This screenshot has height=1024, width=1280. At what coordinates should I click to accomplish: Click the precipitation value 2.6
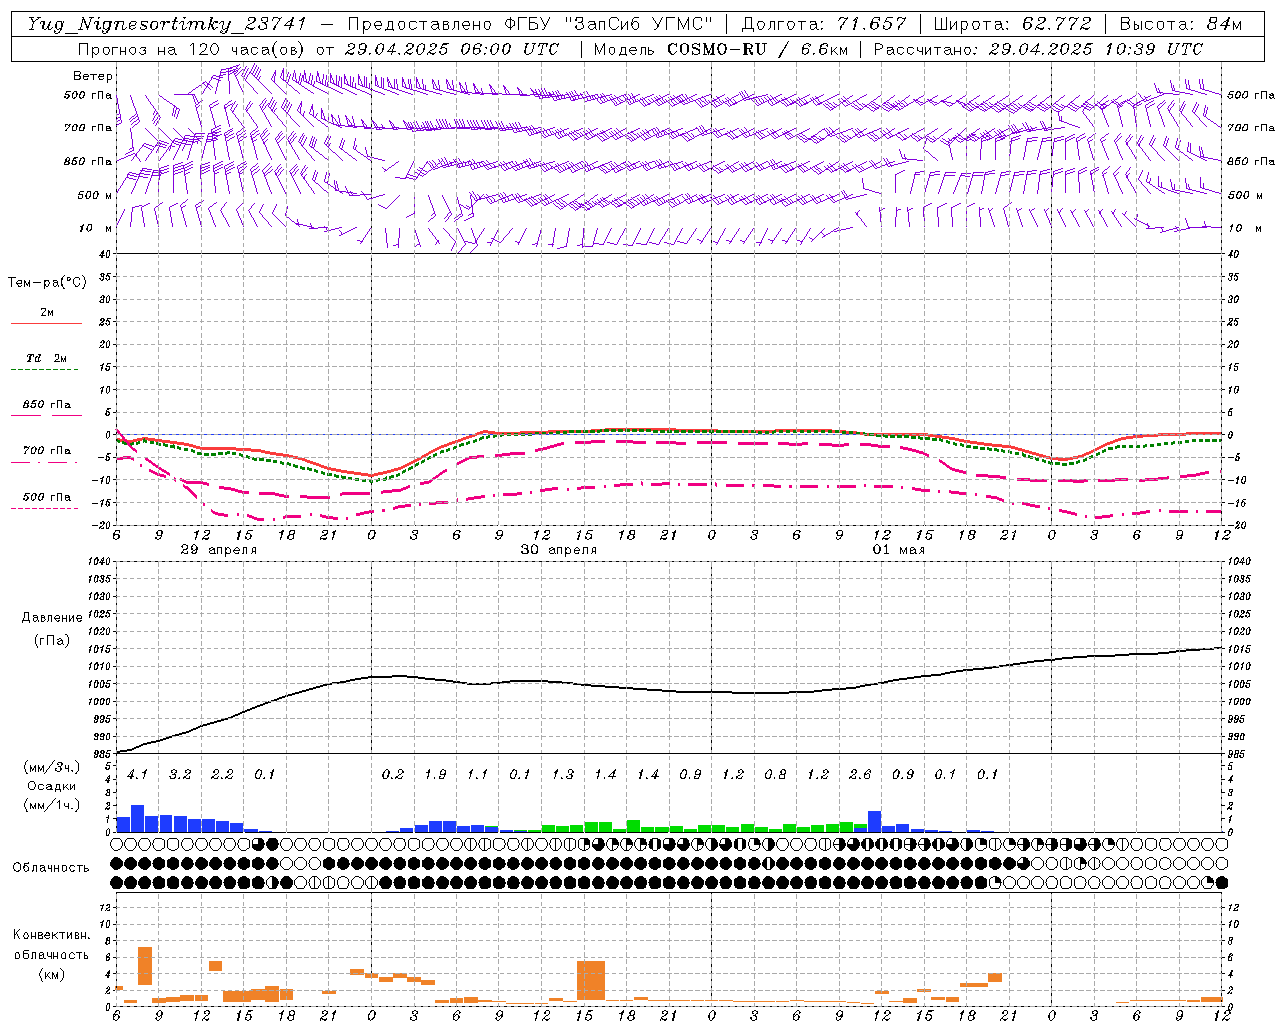pos(860,774)
